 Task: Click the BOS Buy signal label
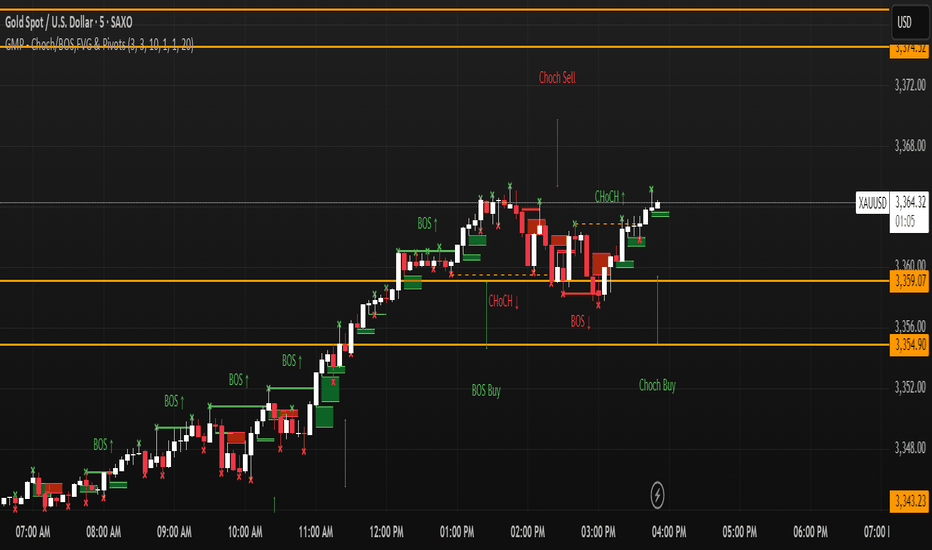(486, 391)
